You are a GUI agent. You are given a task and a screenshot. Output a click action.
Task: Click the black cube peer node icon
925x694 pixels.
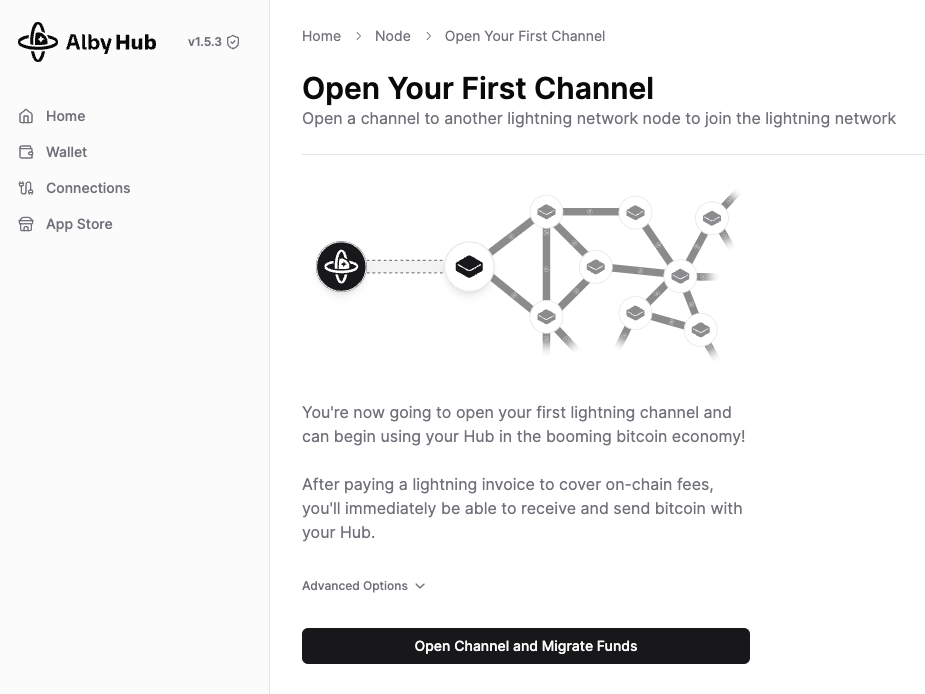pos(469,266)
